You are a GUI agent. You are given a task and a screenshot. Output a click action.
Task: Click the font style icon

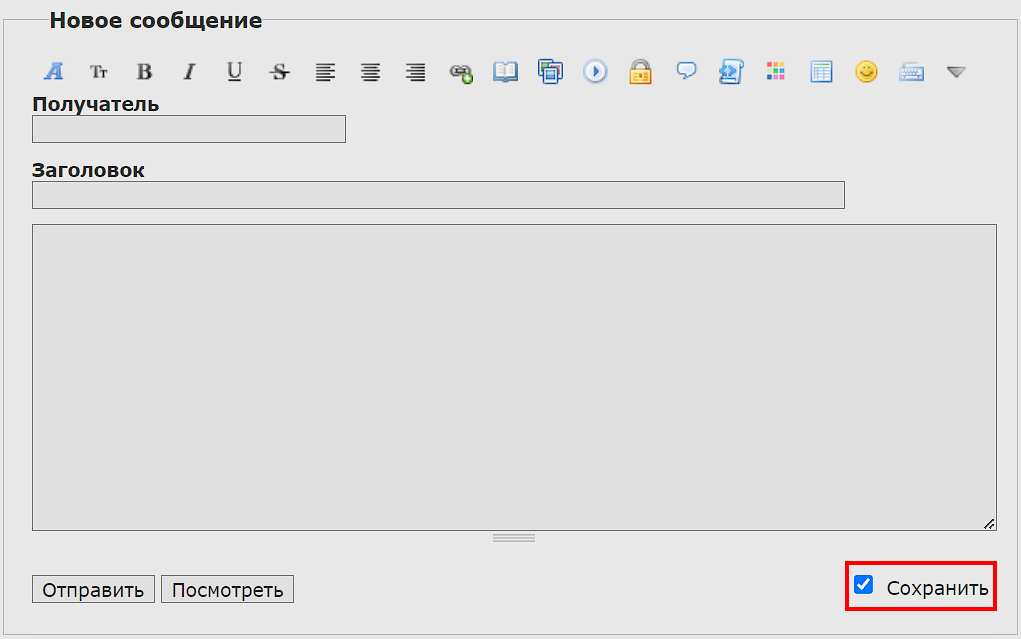pos(54,72)
